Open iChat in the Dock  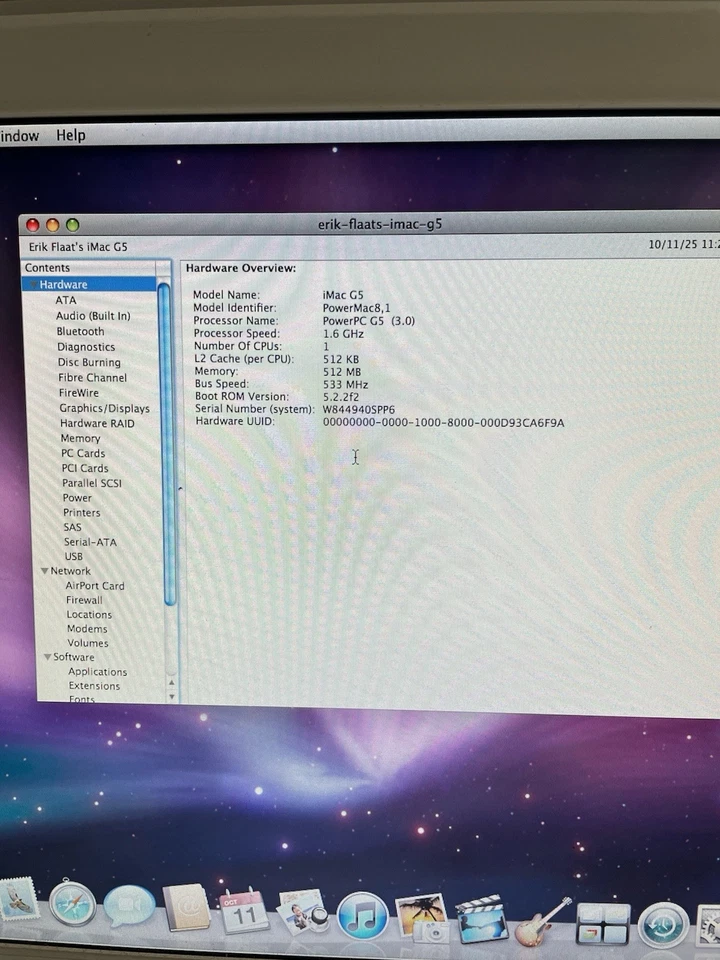point(129,906)
